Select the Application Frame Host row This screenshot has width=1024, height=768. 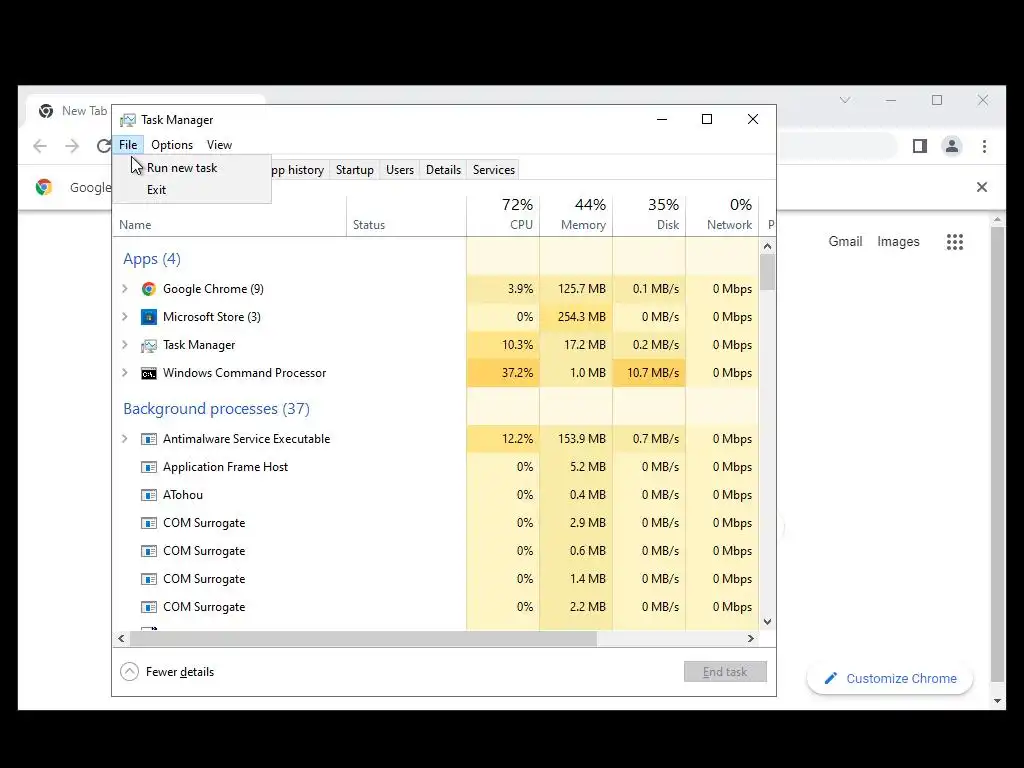click(x=436, y=467)
